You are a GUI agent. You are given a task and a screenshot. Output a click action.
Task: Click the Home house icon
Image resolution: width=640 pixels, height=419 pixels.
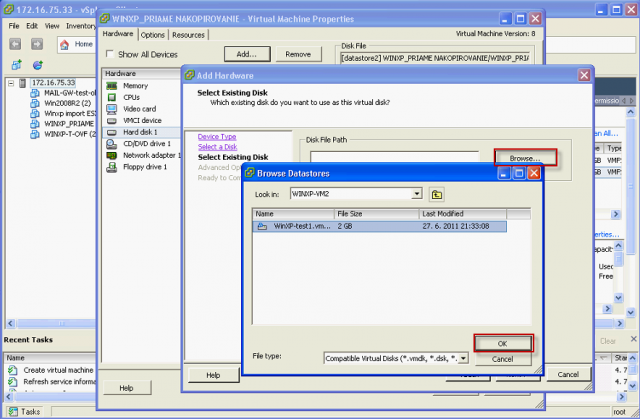(x=64, y=44)
